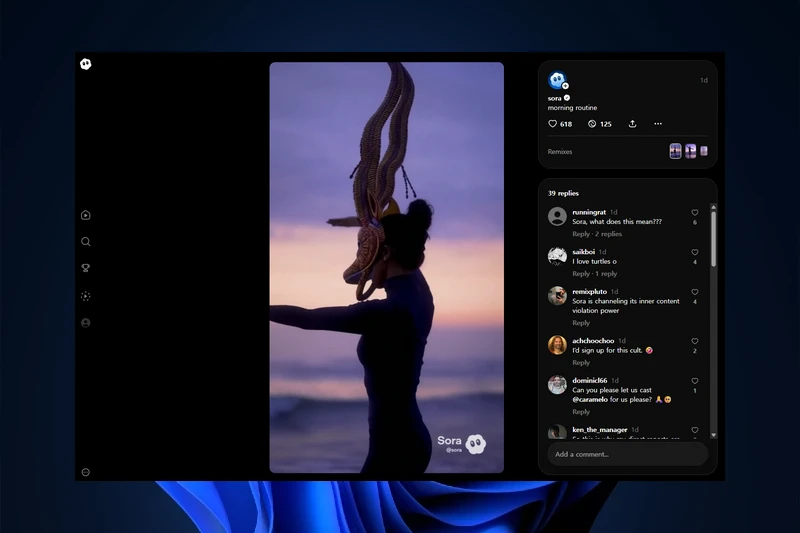The width and height of the screenshot is (800, 533).
Task: Open the bottom-left sidebar options icon
Action: [x=86, y=472]
